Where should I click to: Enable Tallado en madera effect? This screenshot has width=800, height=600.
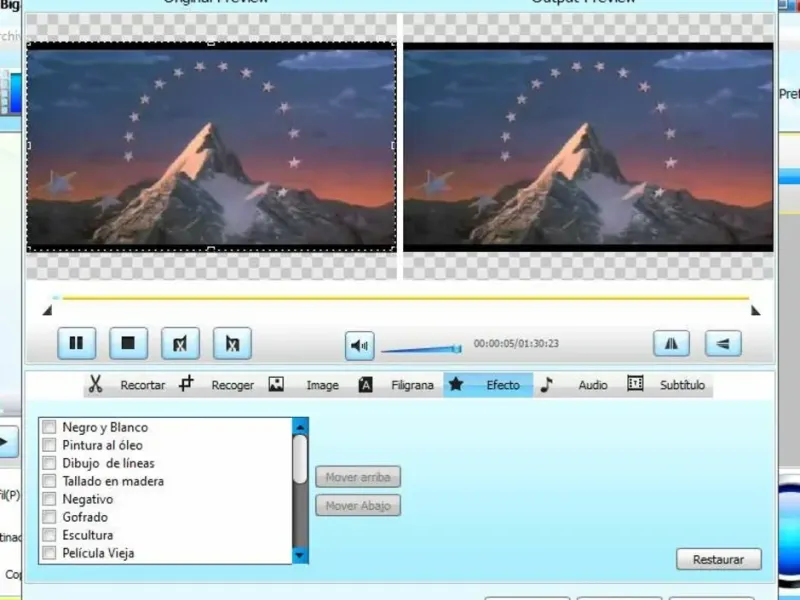49,481
